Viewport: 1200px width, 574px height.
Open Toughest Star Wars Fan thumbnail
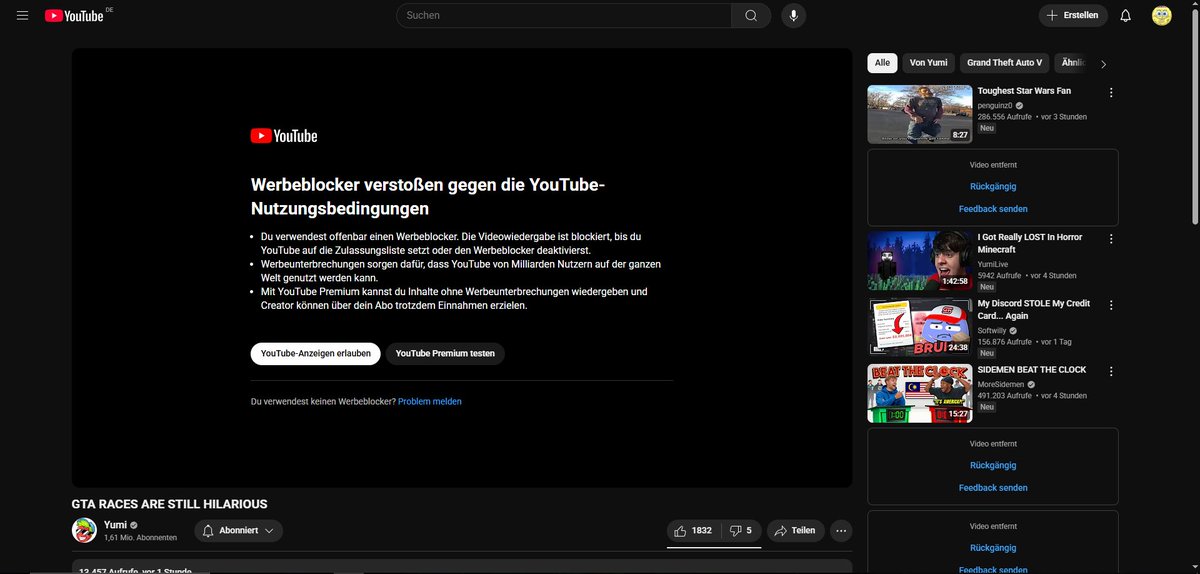tap(920, 114)
